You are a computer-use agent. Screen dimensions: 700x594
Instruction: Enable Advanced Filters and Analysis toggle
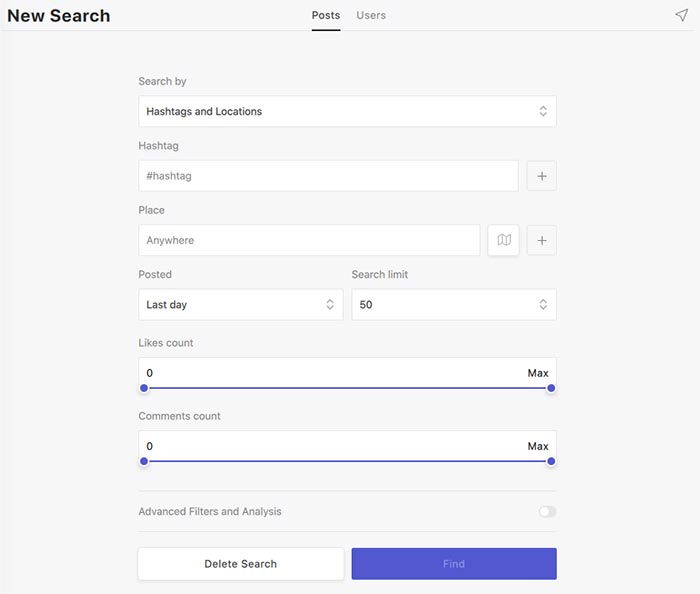pyautogui.click(x=547, y=511)
